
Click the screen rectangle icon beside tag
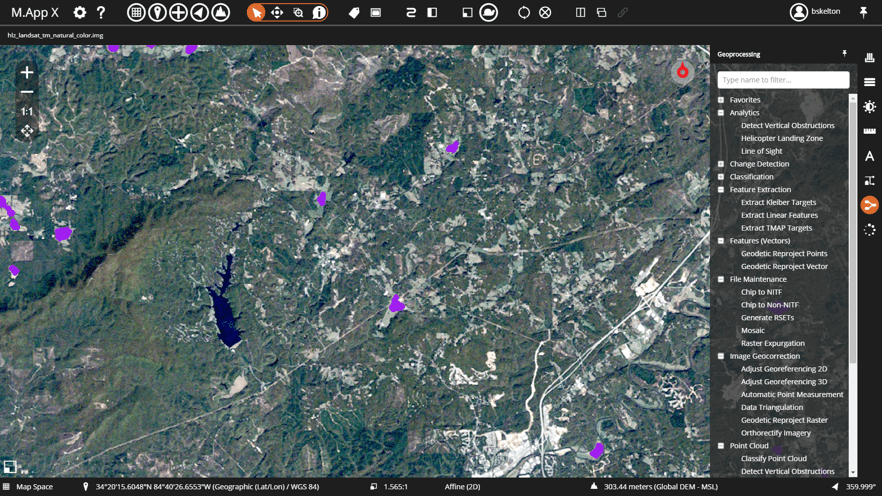tap(376, 12)
